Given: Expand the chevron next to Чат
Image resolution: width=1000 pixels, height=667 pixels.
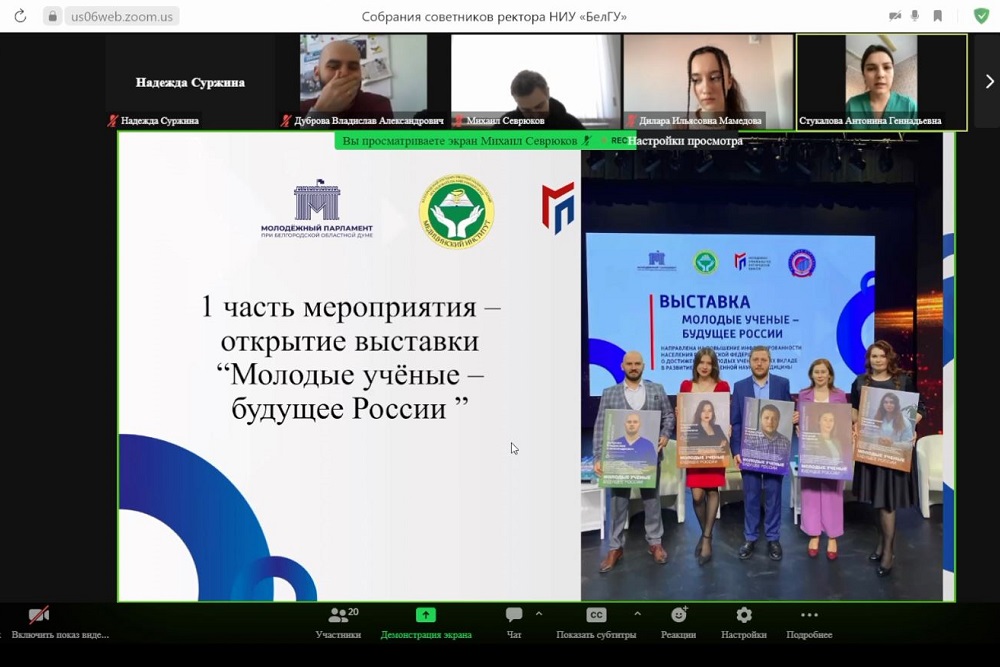Looking at the screenshot, I should click(539, 613).
